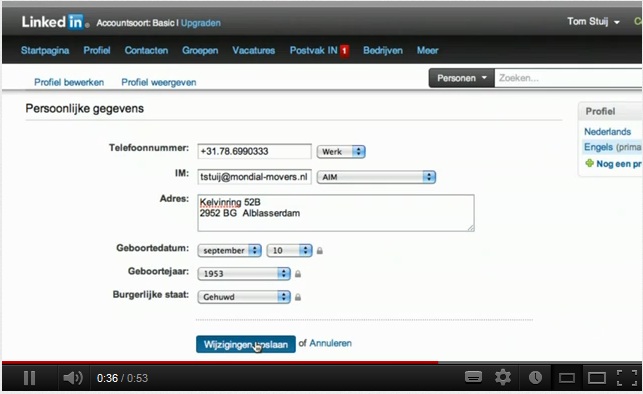Click Wijzigingen opslaan button
The width and height of the screenshot is (643, 394).
pos(246,344)
